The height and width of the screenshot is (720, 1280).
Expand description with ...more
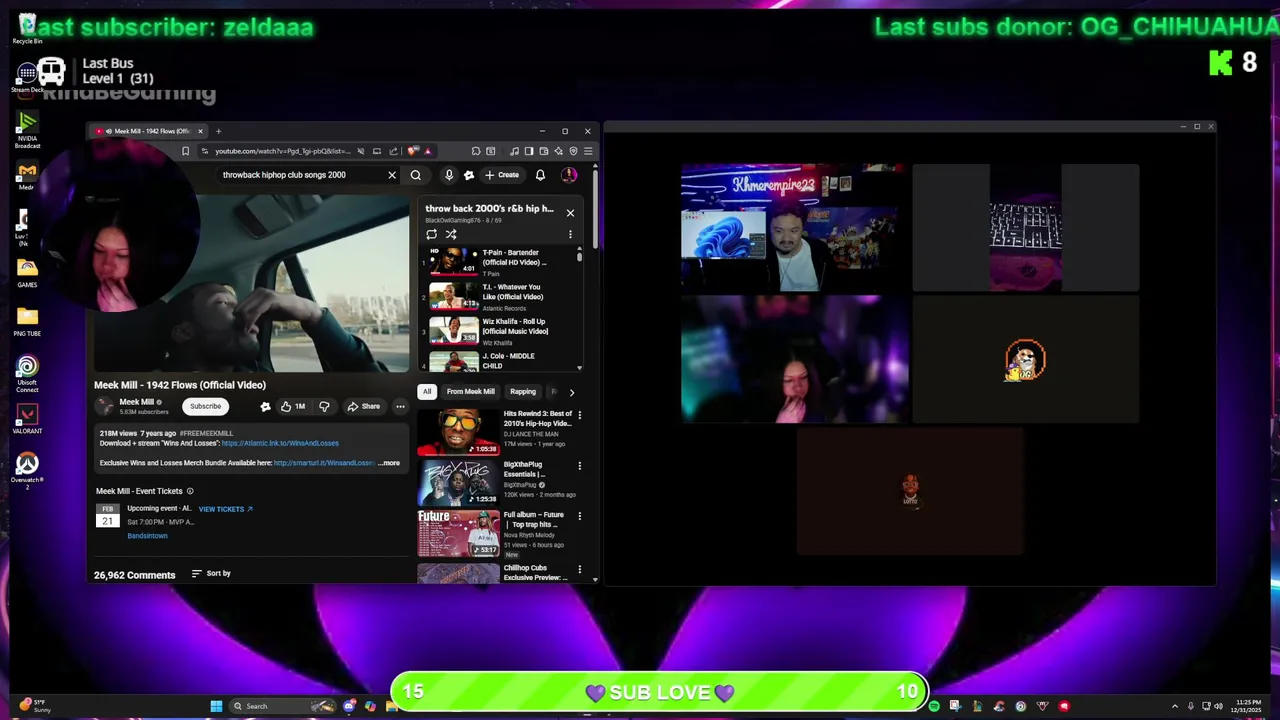click(389, 463)
